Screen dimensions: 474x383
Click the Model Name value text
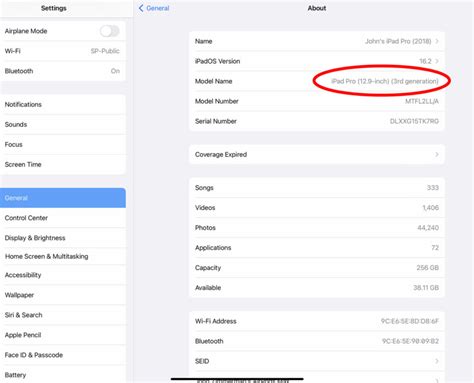tap(385, 81)
